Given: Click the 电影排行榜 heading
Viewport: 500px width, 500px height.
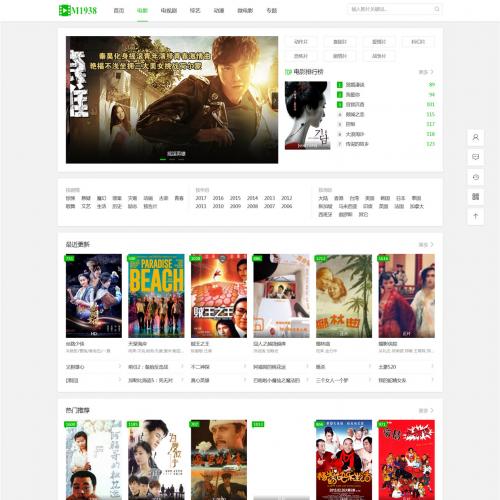Looking at the screenshot, I should pos(308,72).
